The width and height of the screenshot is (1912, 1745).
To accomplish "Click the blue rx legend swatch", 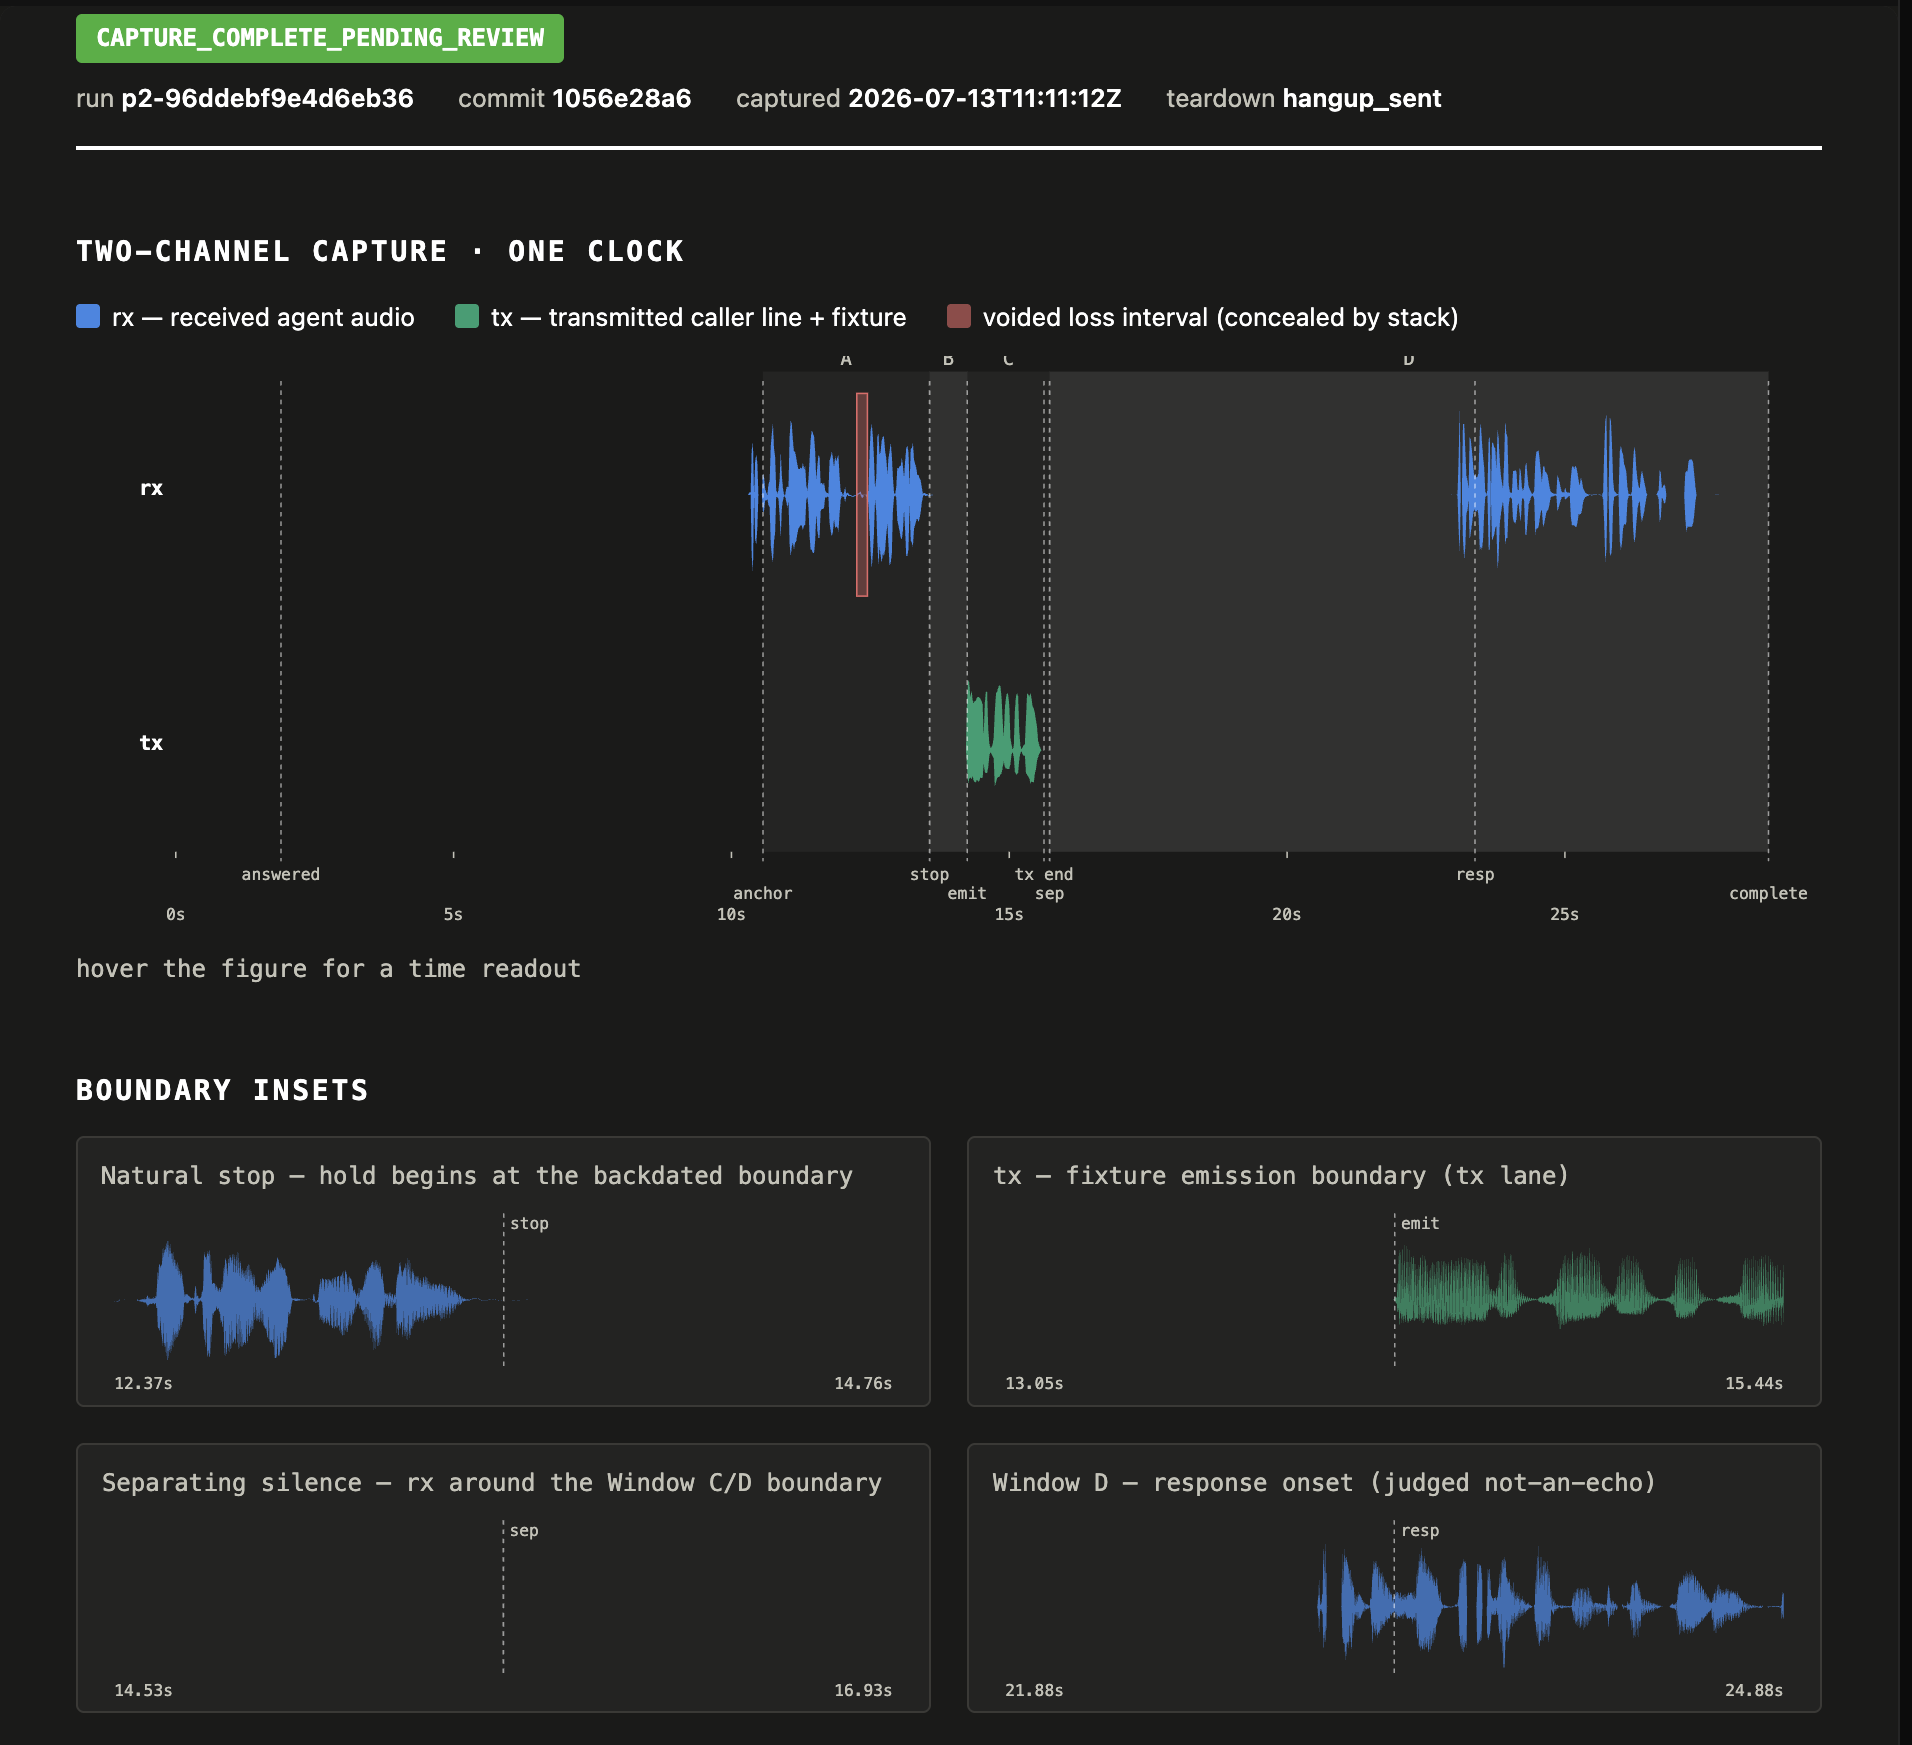I will point(88,317).
